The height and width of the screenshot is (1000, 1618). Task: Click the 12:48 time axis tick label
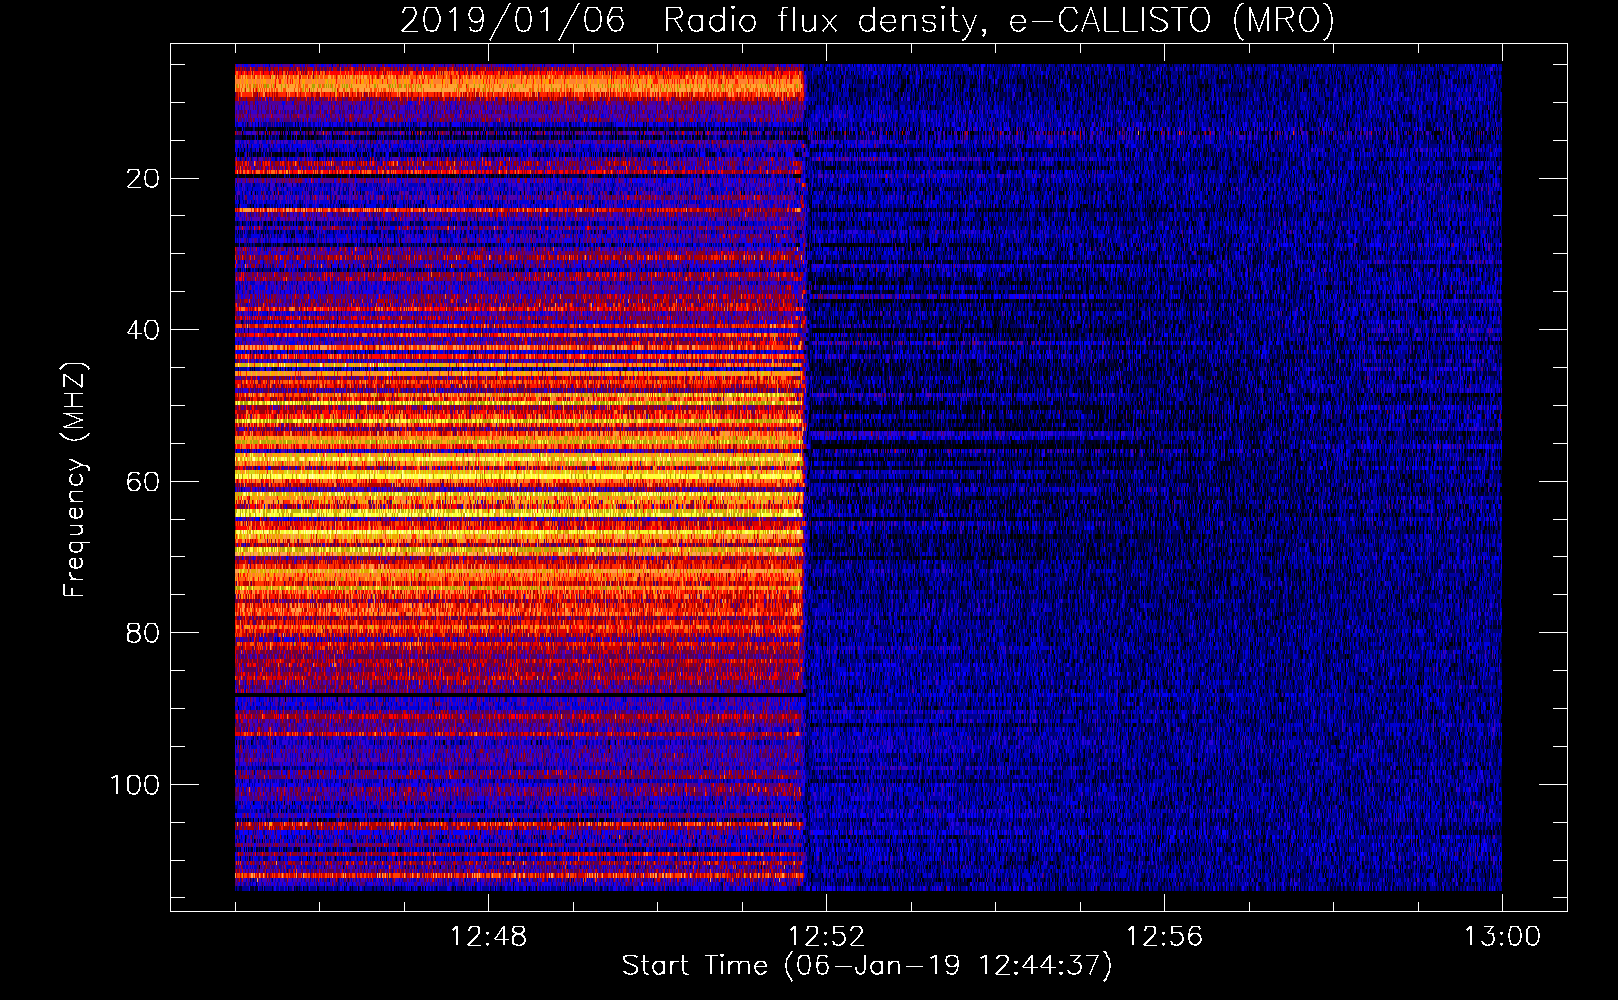pos(488,937)
